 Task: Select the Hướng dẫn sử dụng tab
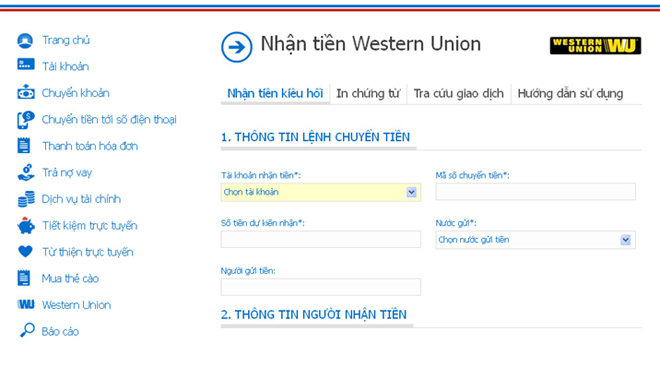[x=570, y=93]
